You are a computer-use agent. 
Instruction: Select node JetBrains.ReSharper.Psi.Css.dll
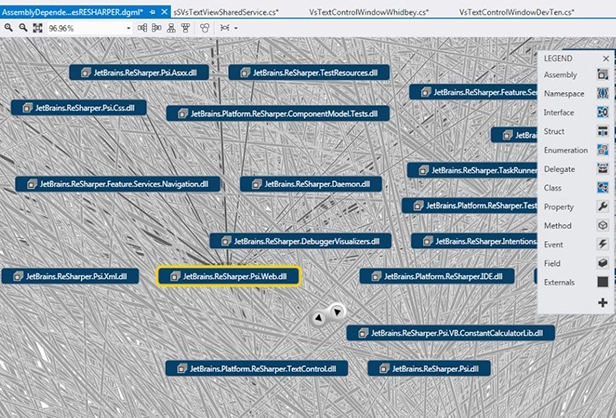pos(79,108)
